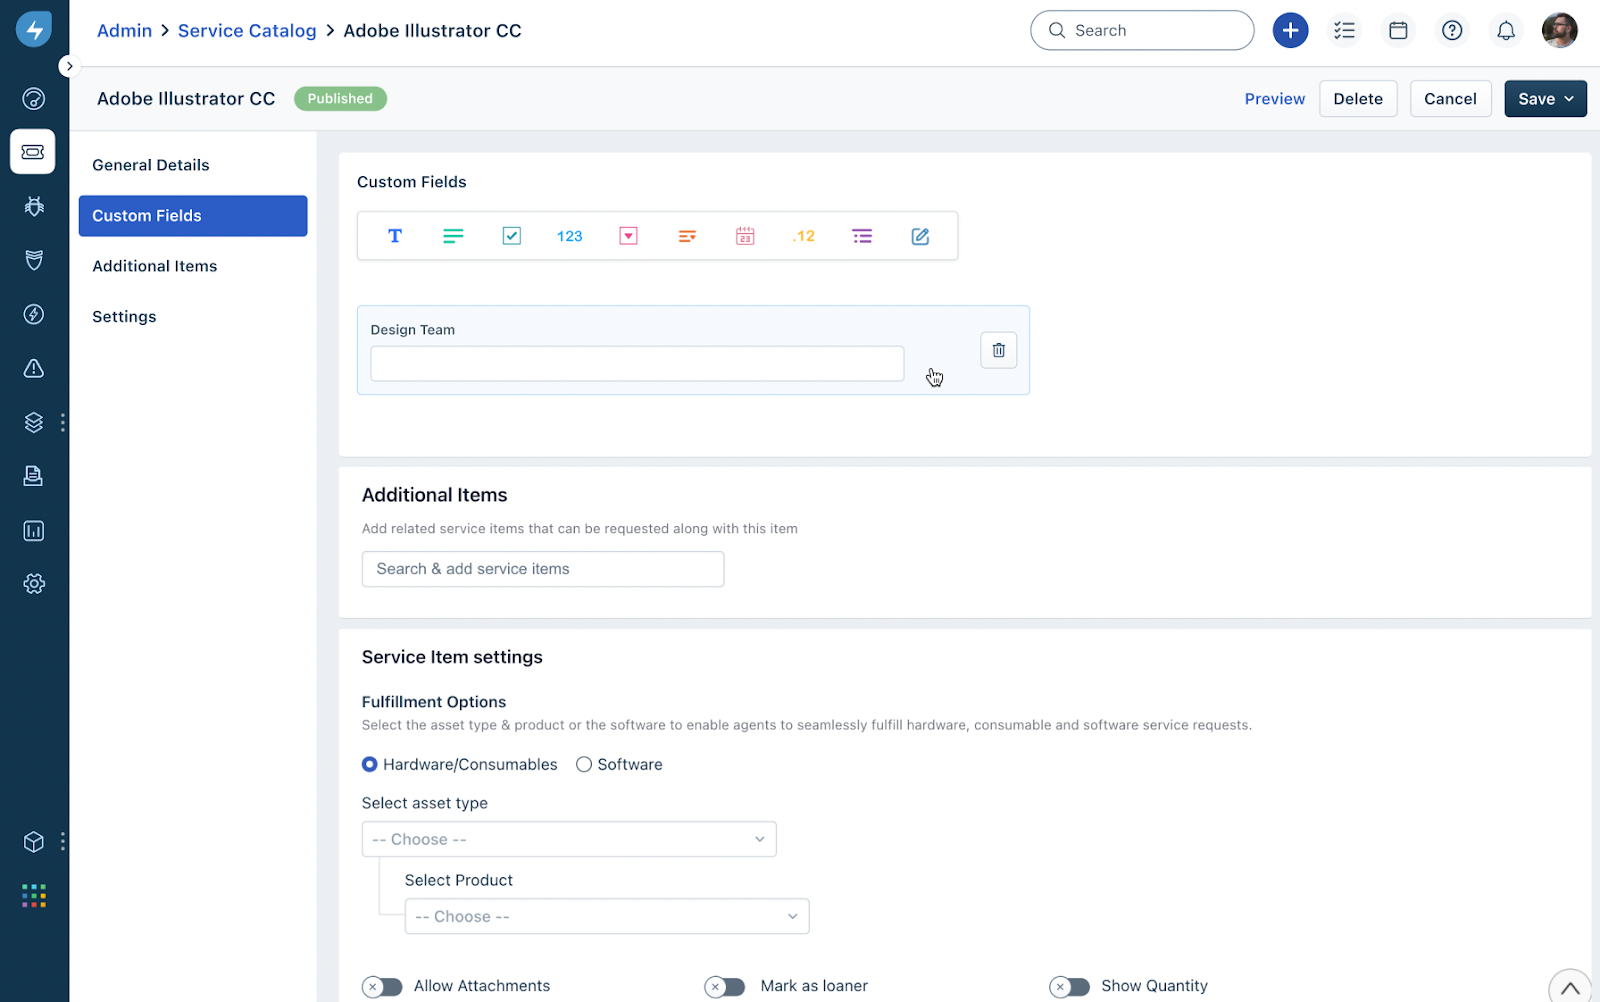This screenshot has height=1002, width=1600.
Task: Go to Admin breadcrumb link
Action: (124, 31)
